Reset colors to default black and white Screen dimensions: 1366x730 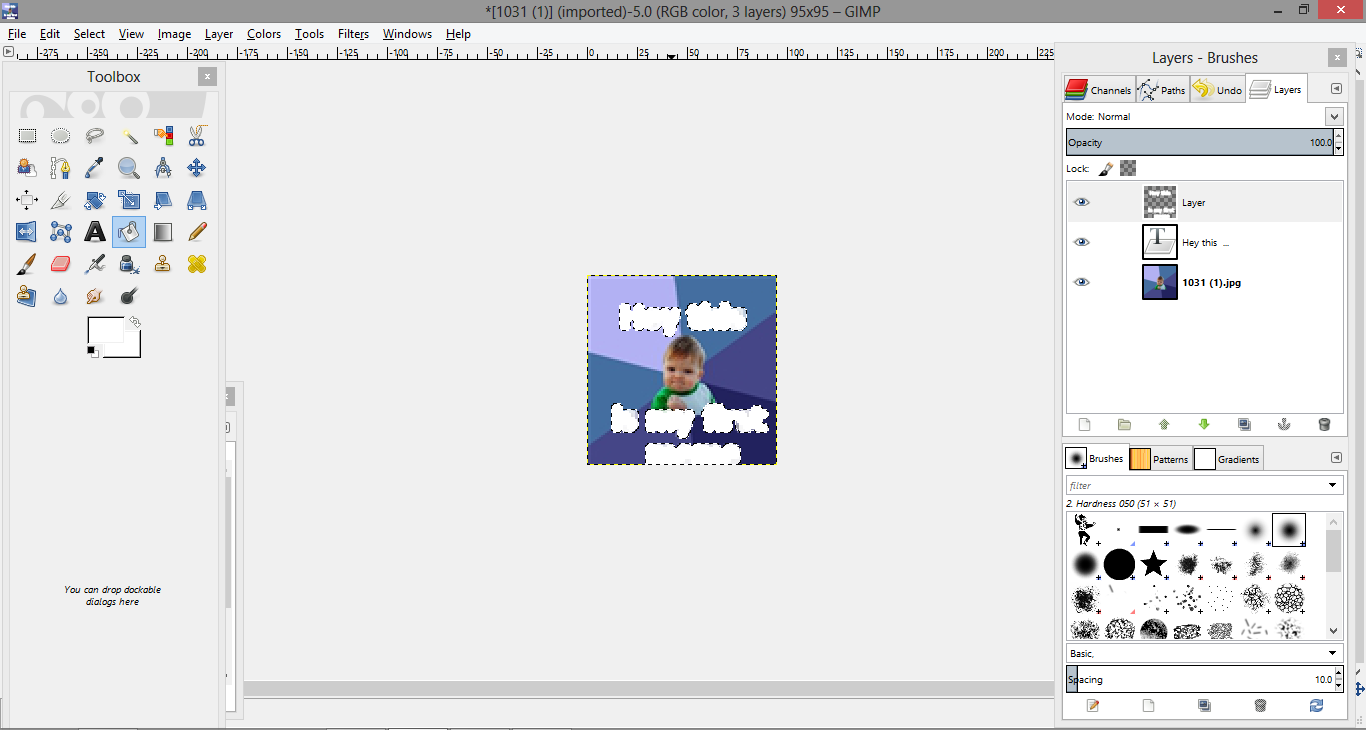pyautogui.click(x=92, y=351)
